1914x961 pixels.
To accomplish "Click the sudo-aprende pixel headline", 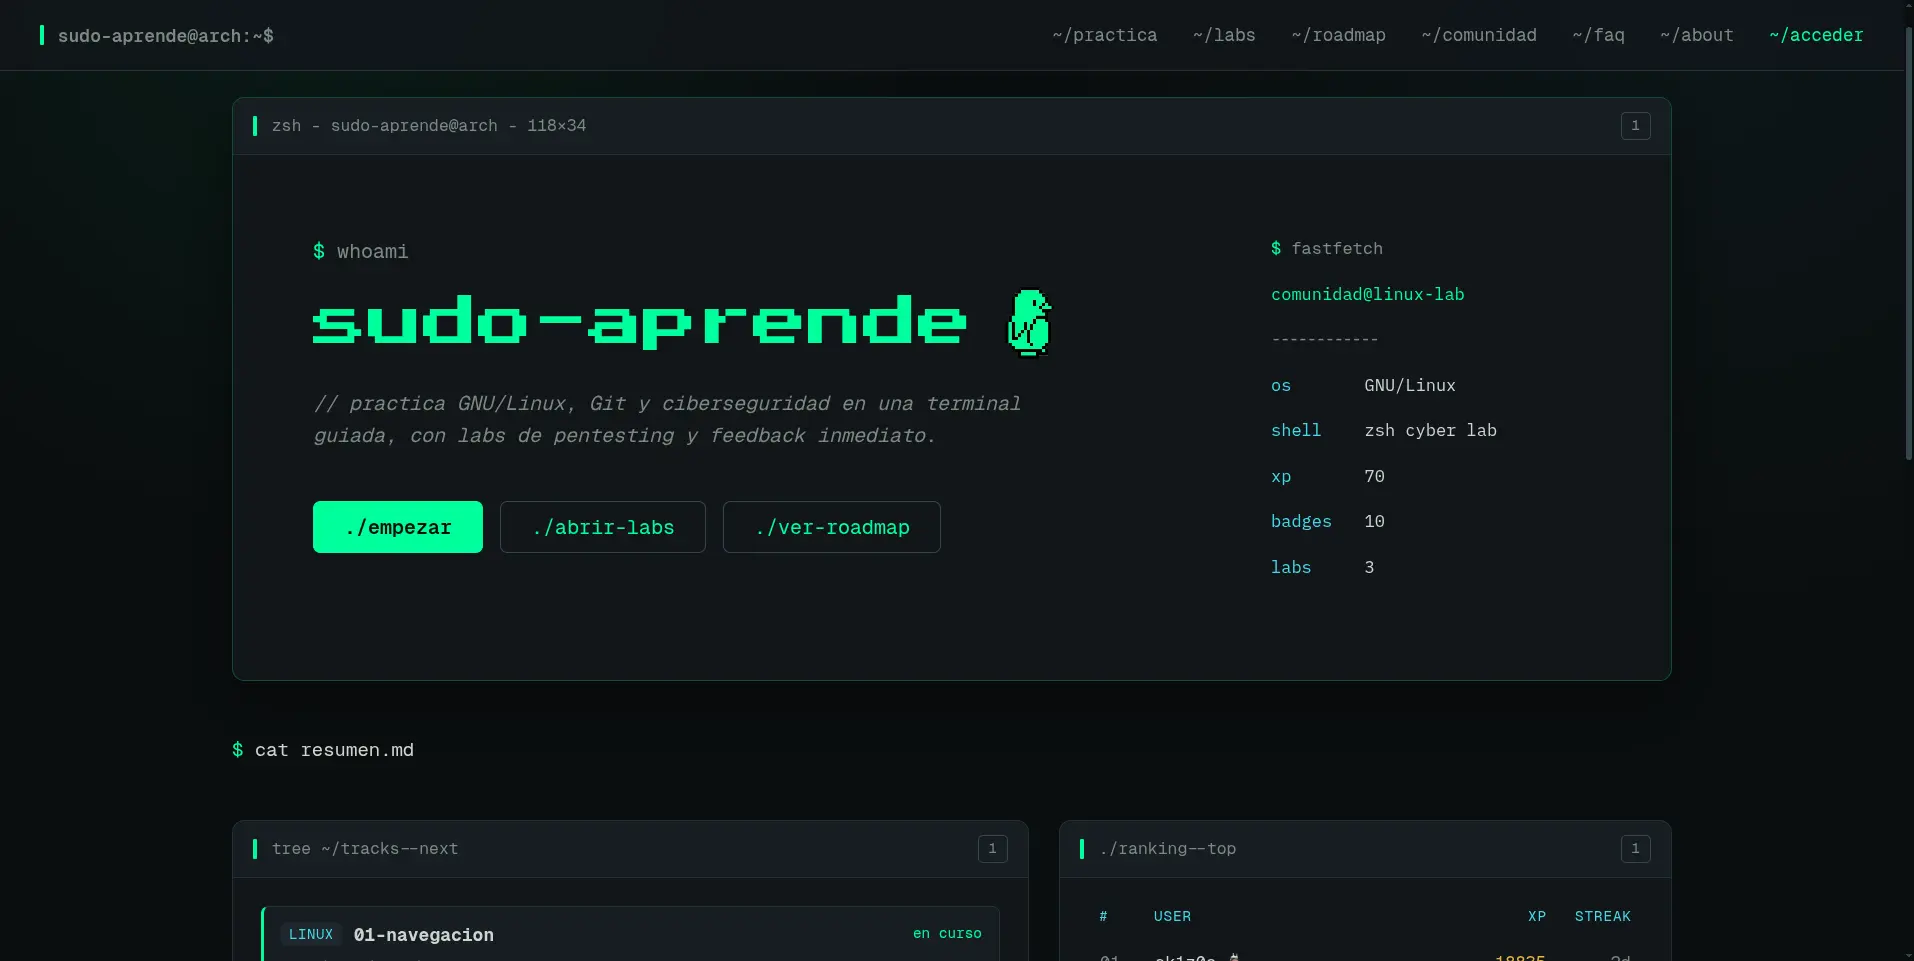I will coord(640,321).
